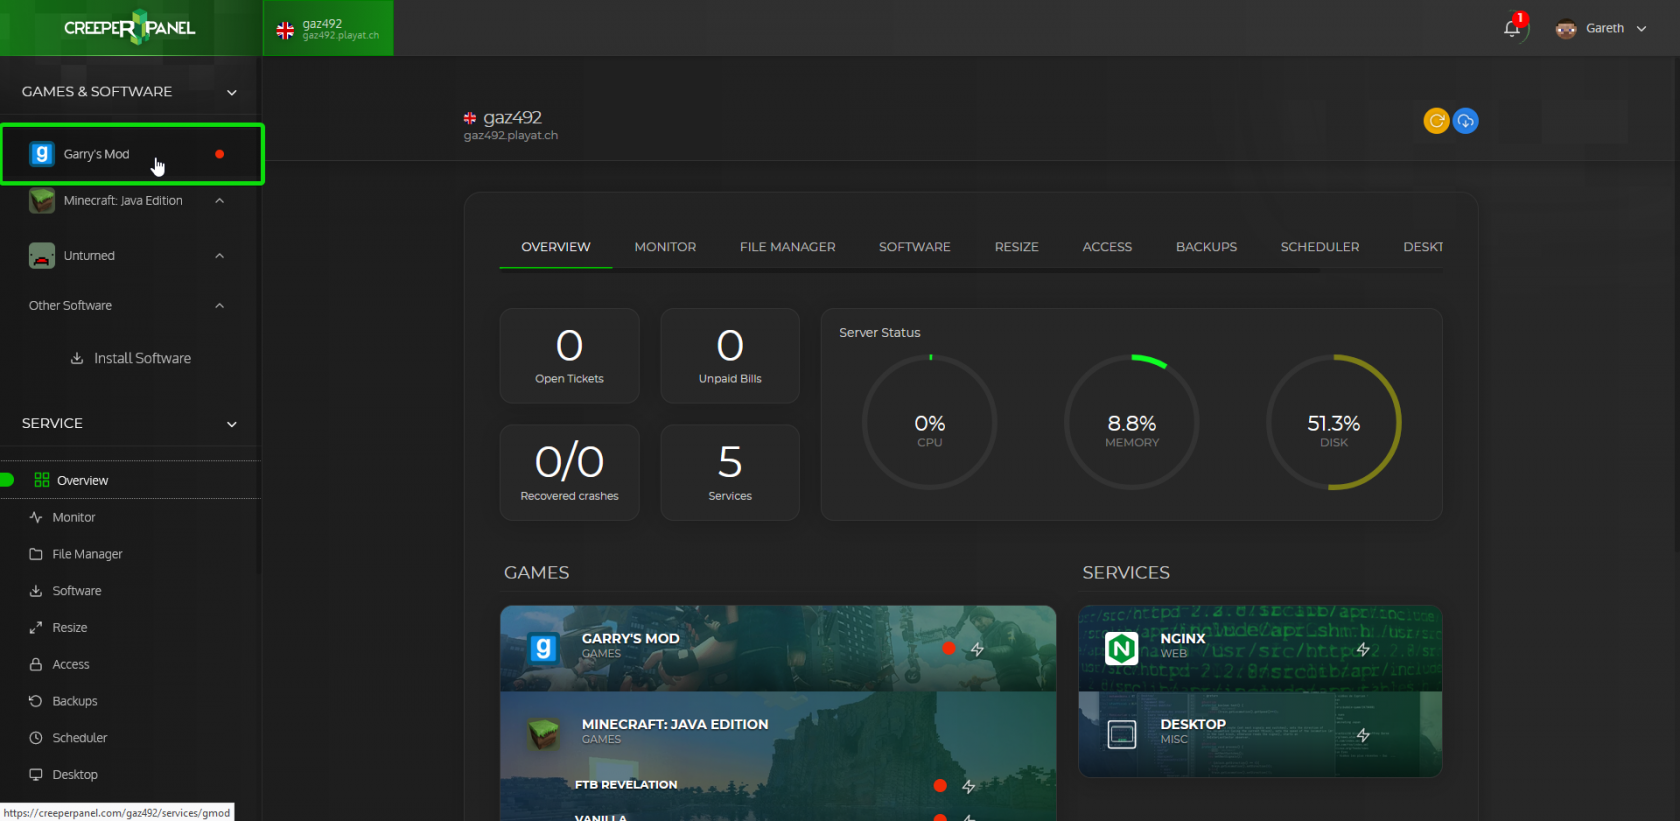Switch to the Access tab

click(x=1107, y=247)
